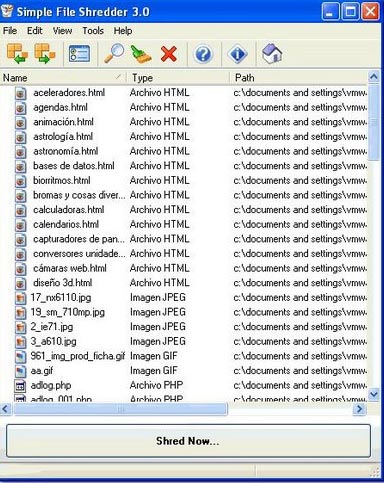Viewport: 384px width, 483px height.
Task: Click the horizontal scrollbar right arrow
Action: click(360, 409)
